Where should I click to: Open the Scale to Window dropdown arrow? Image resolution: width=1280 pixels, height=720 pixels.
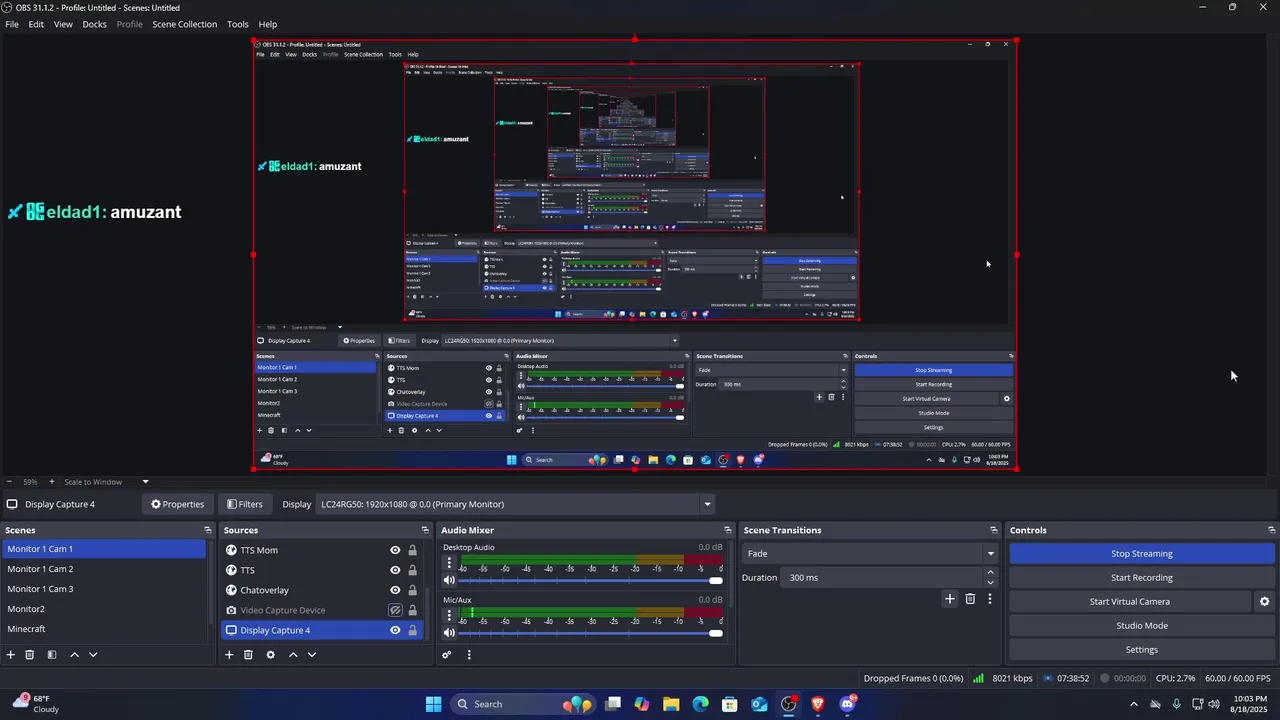tap(145, 482)
